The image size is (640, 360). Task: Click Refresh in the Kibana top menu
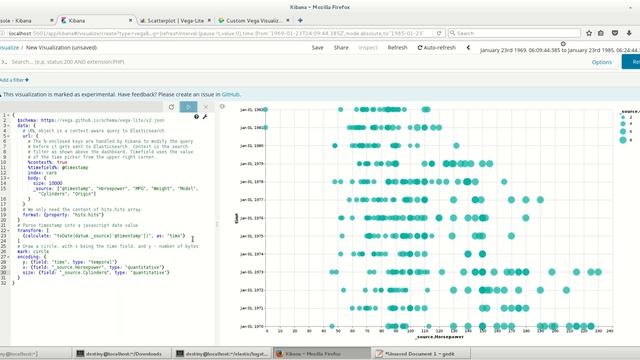[x=398, y=48]
